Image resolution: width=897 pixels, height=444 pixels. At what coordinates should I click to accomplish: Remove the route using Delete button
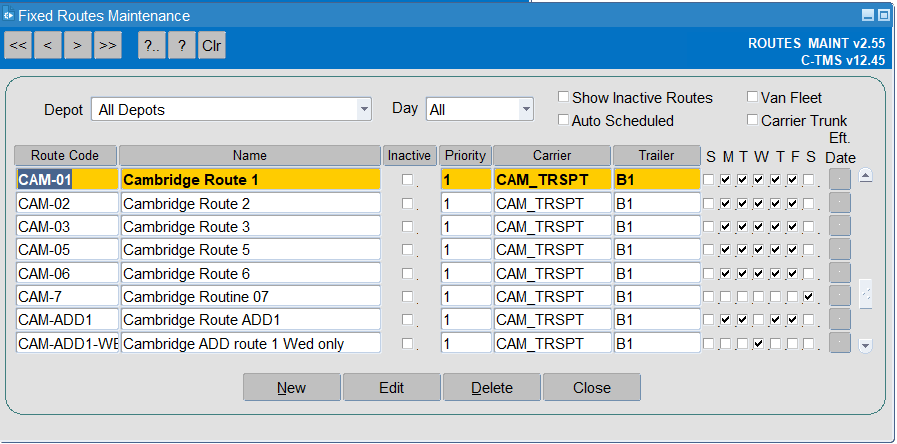tap(492, 387)
